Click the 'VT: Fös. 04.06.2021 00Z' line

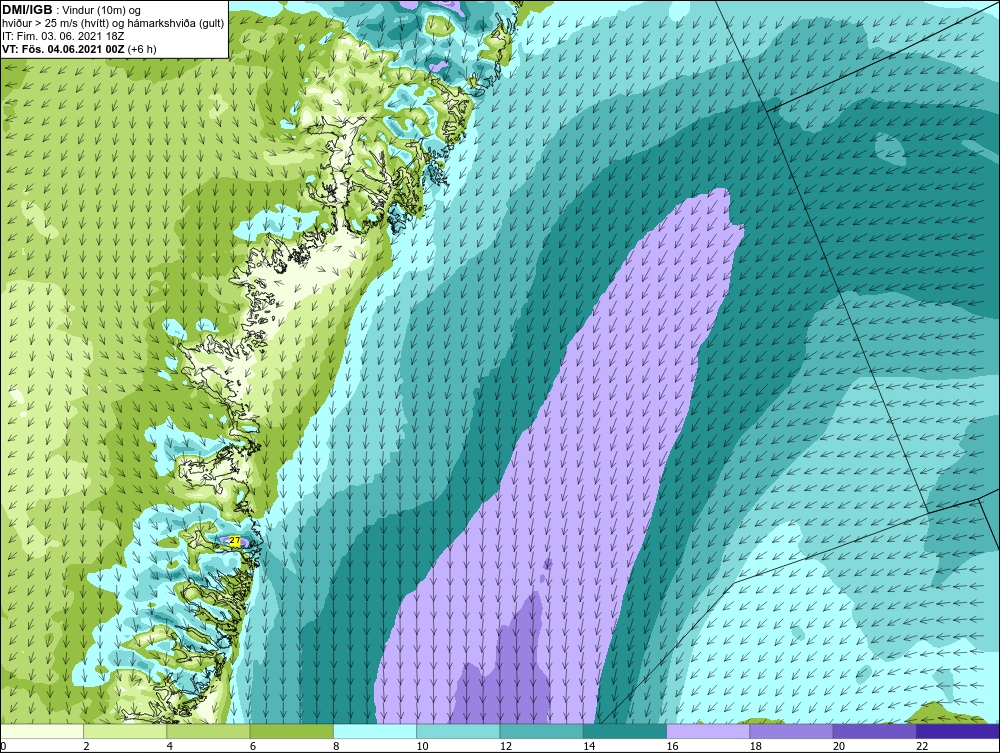[x=64, y=49]
